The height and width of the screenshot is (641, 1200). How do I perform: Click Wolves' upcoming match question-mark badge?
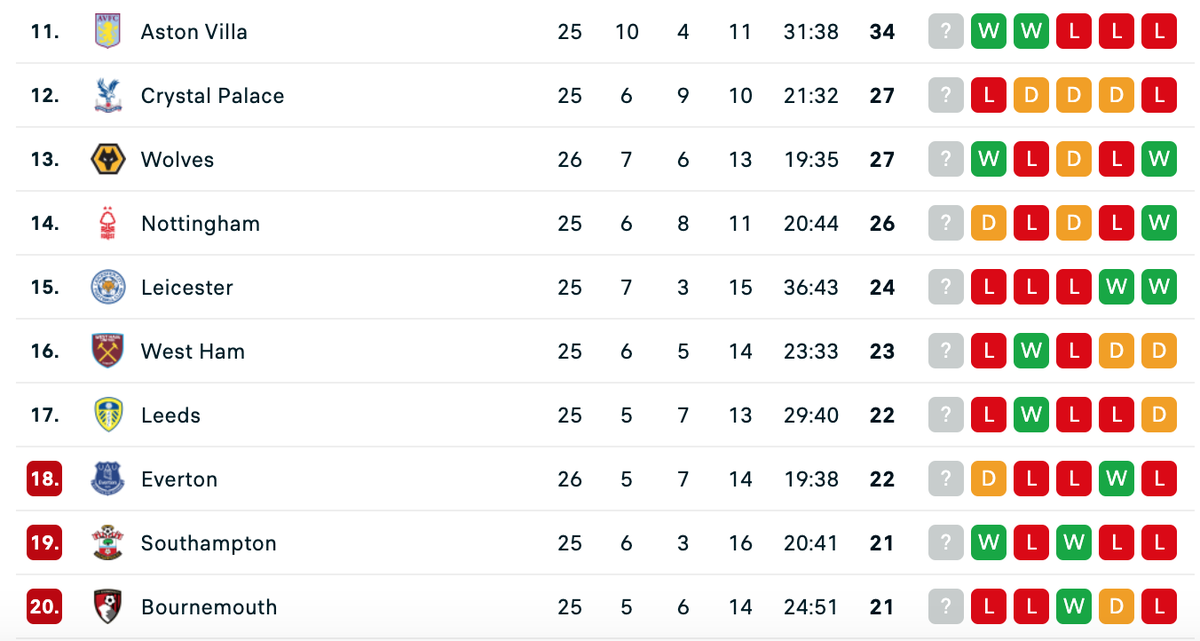click(945, 159)
